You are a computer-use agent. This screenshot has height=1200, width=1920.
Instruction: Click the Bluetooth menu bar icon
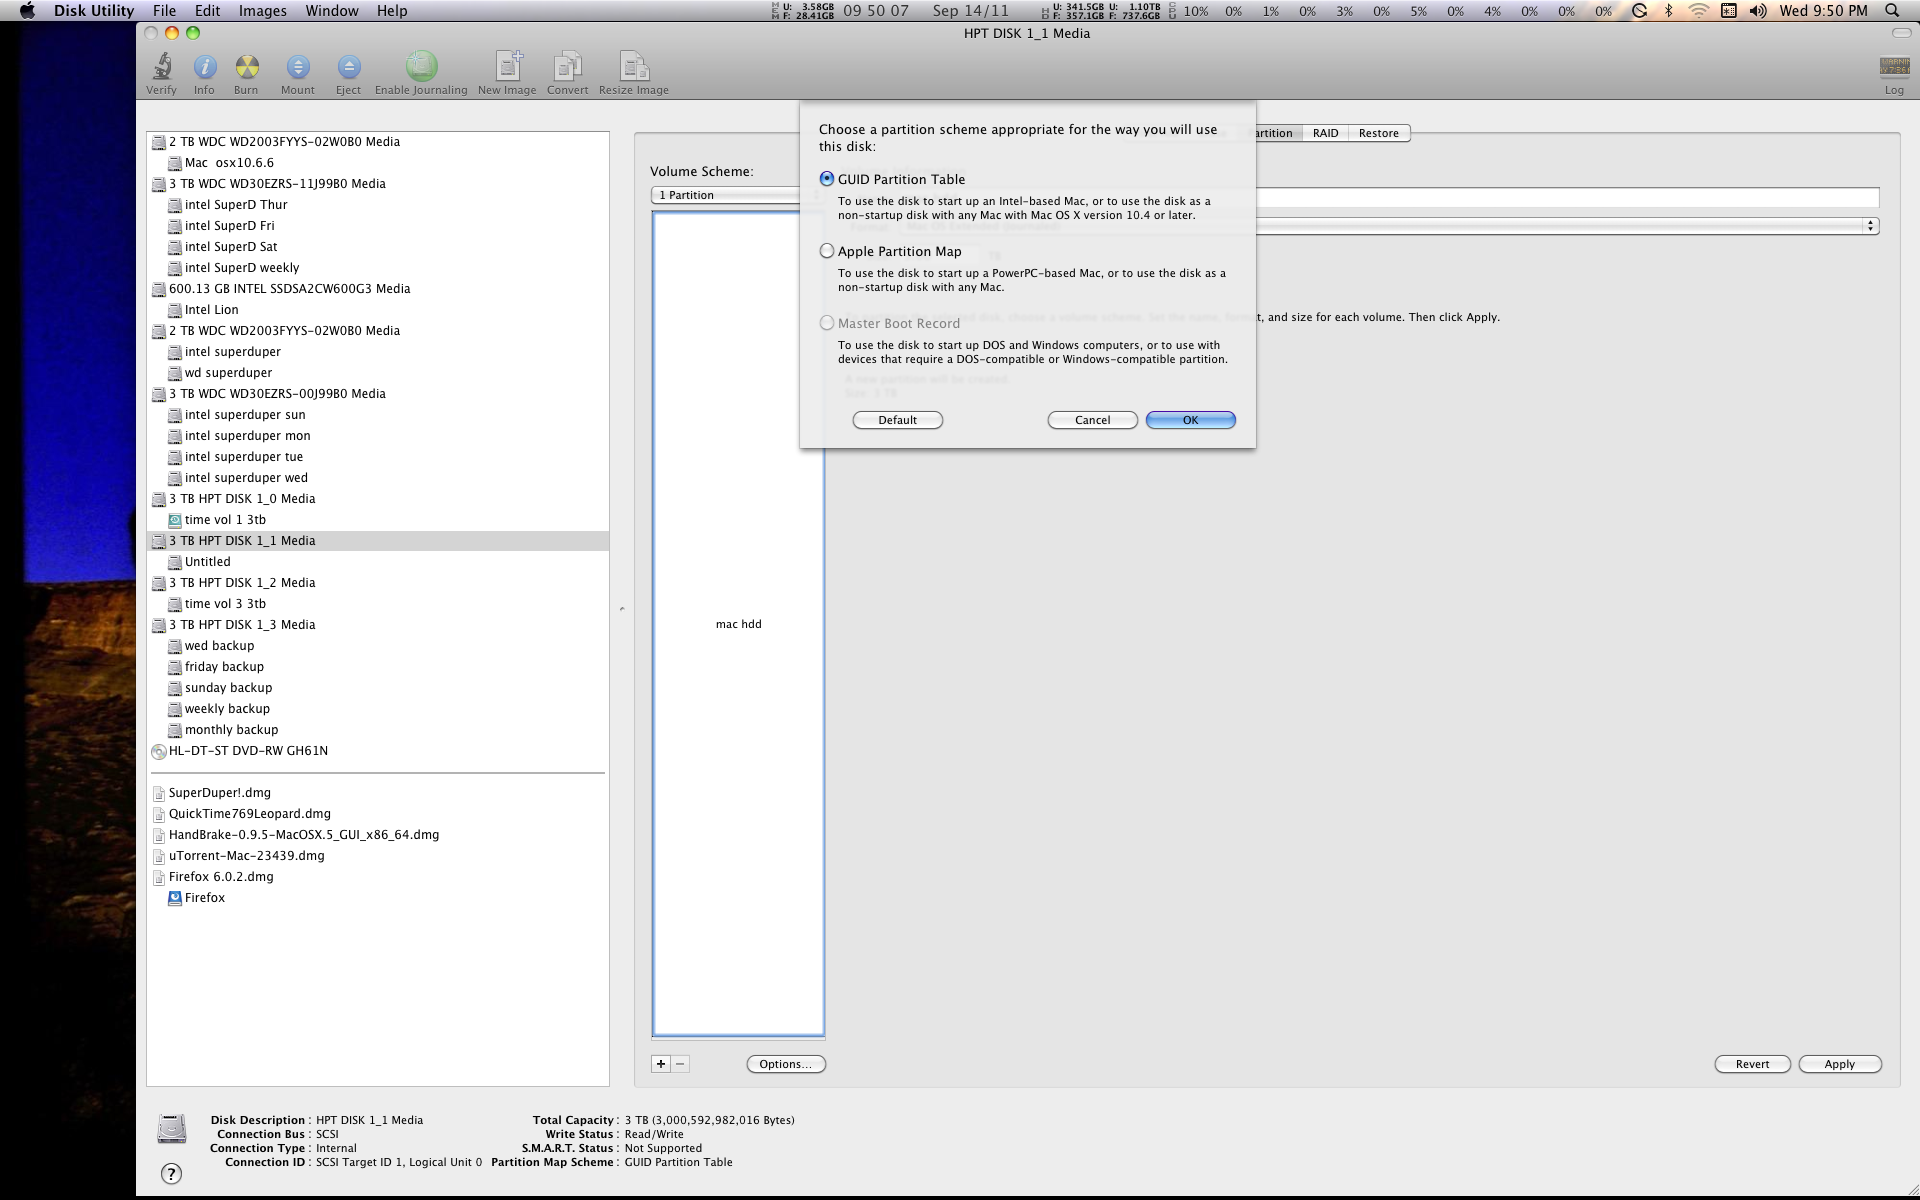point(1668,11)
